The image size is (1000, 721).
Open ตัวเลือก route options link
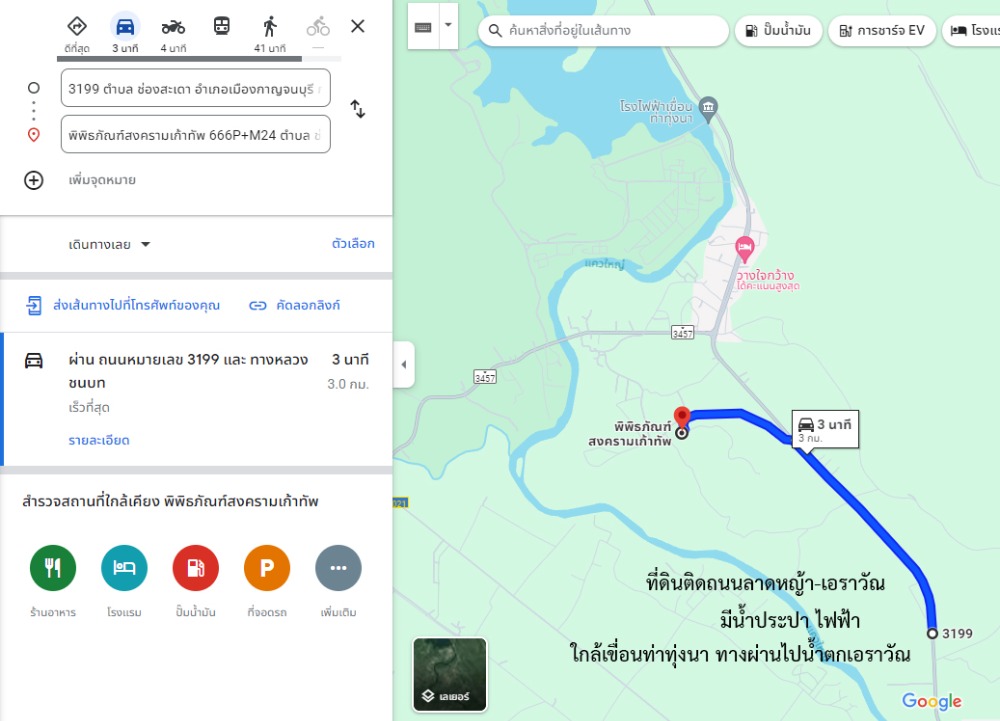point(353,244)
